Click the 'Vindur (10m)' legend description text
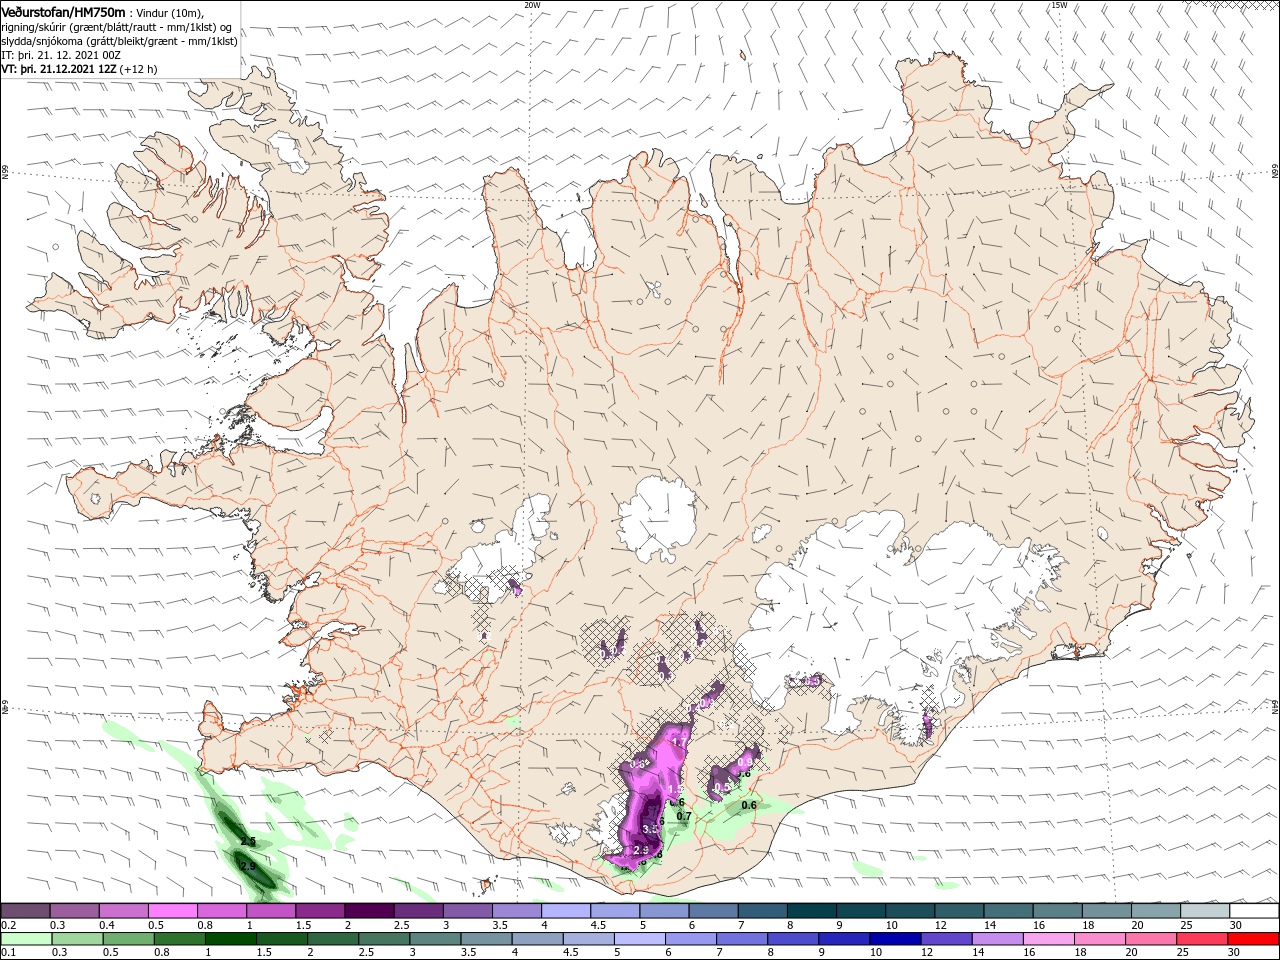 click(169, 13)
